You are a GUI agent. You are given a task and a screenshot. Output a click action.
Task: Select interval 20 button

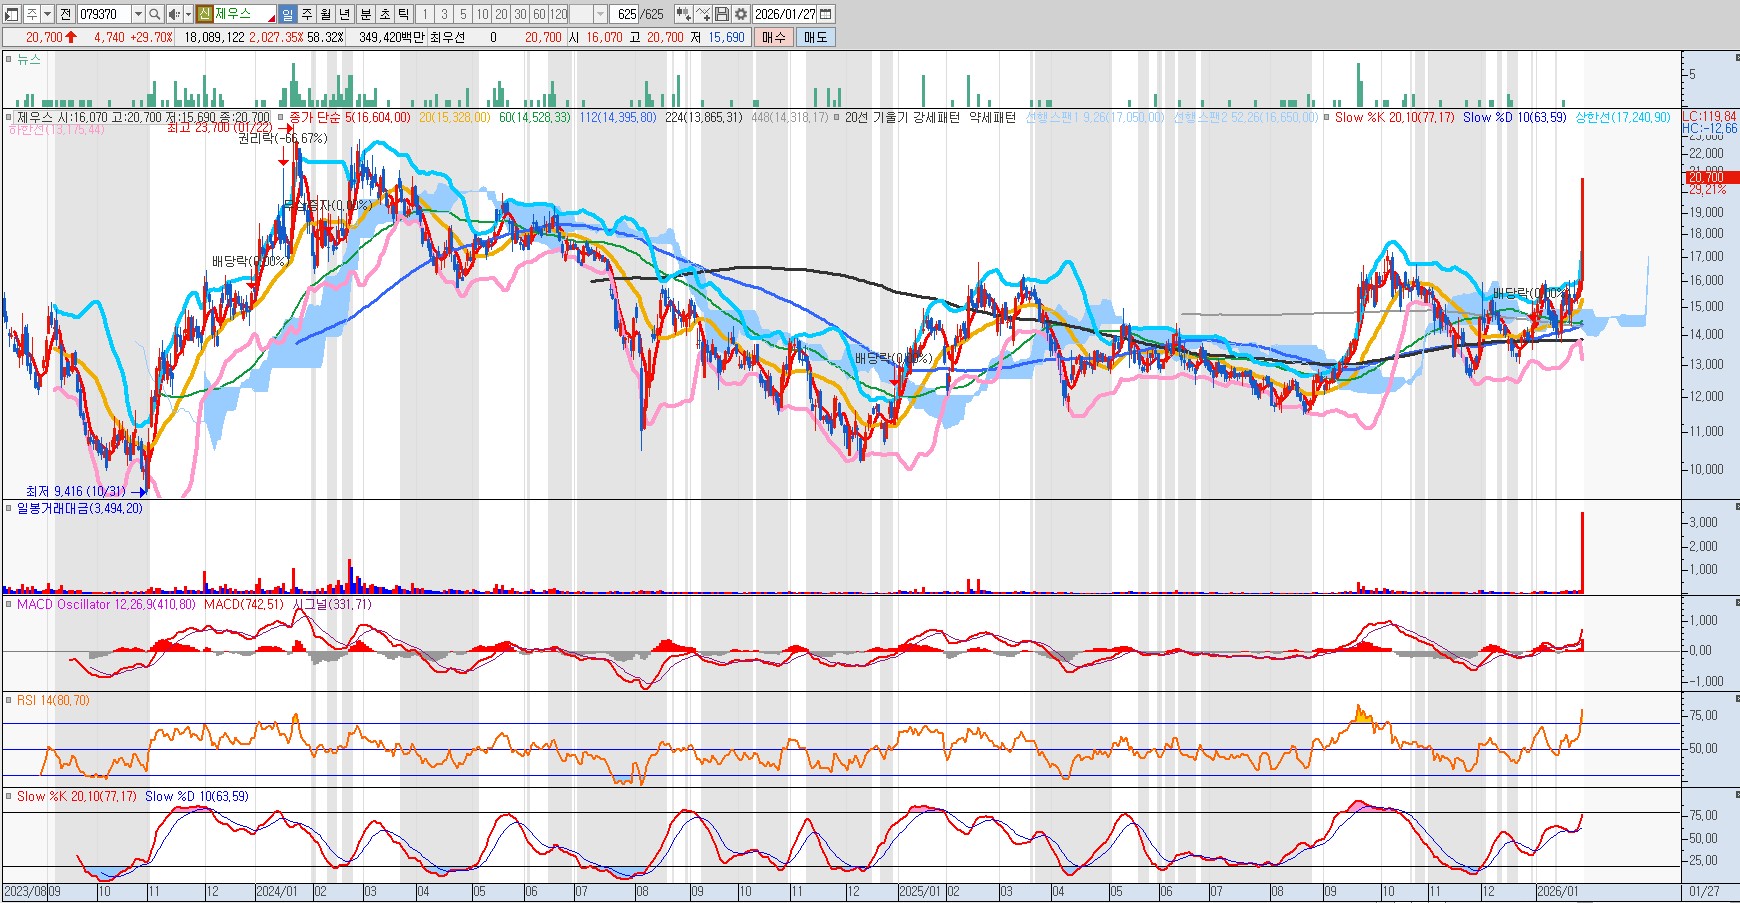[x=501, y=14]
